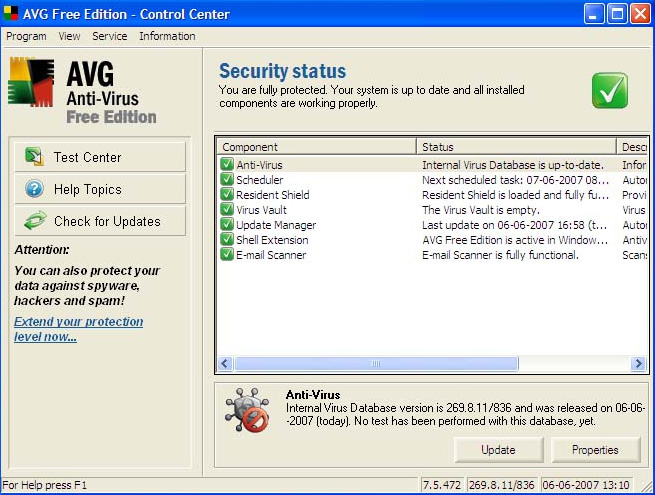Click the Virus Vault green check icon

[227, 209]
